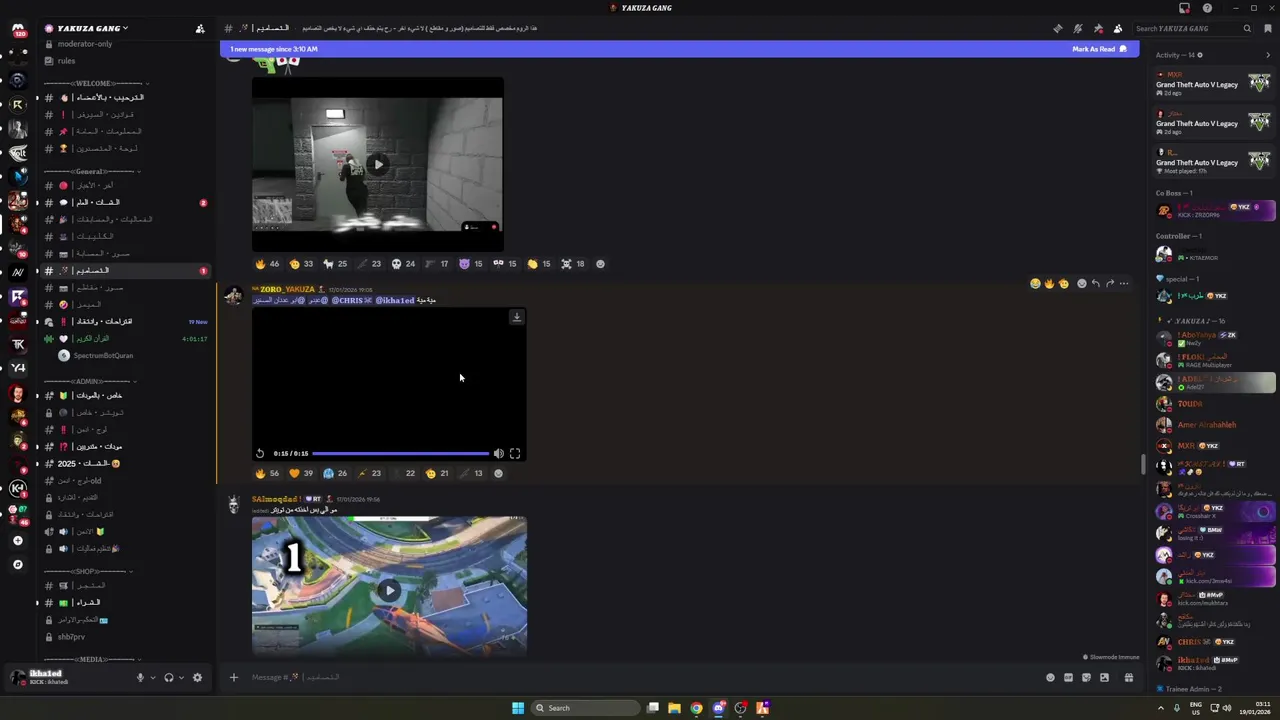Add reaction after the 18 count
1280x720 pixels.
(600, 264)
